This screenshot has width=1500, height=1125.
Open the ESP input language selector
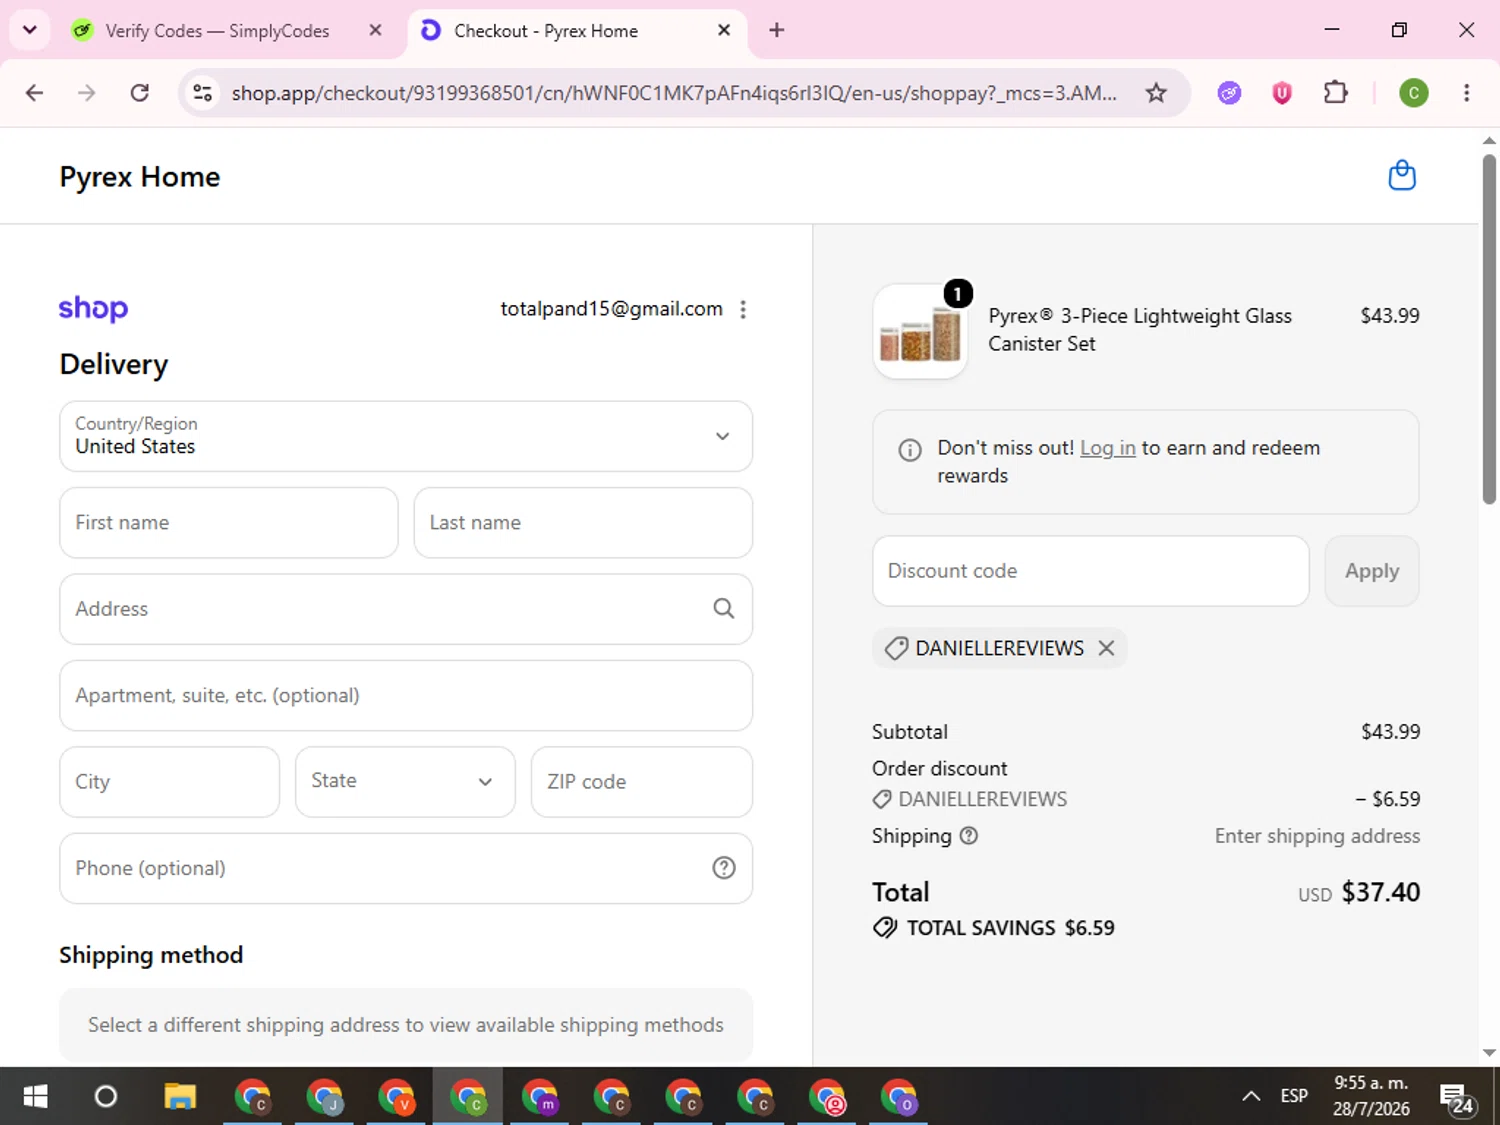coord(1294,1097)
